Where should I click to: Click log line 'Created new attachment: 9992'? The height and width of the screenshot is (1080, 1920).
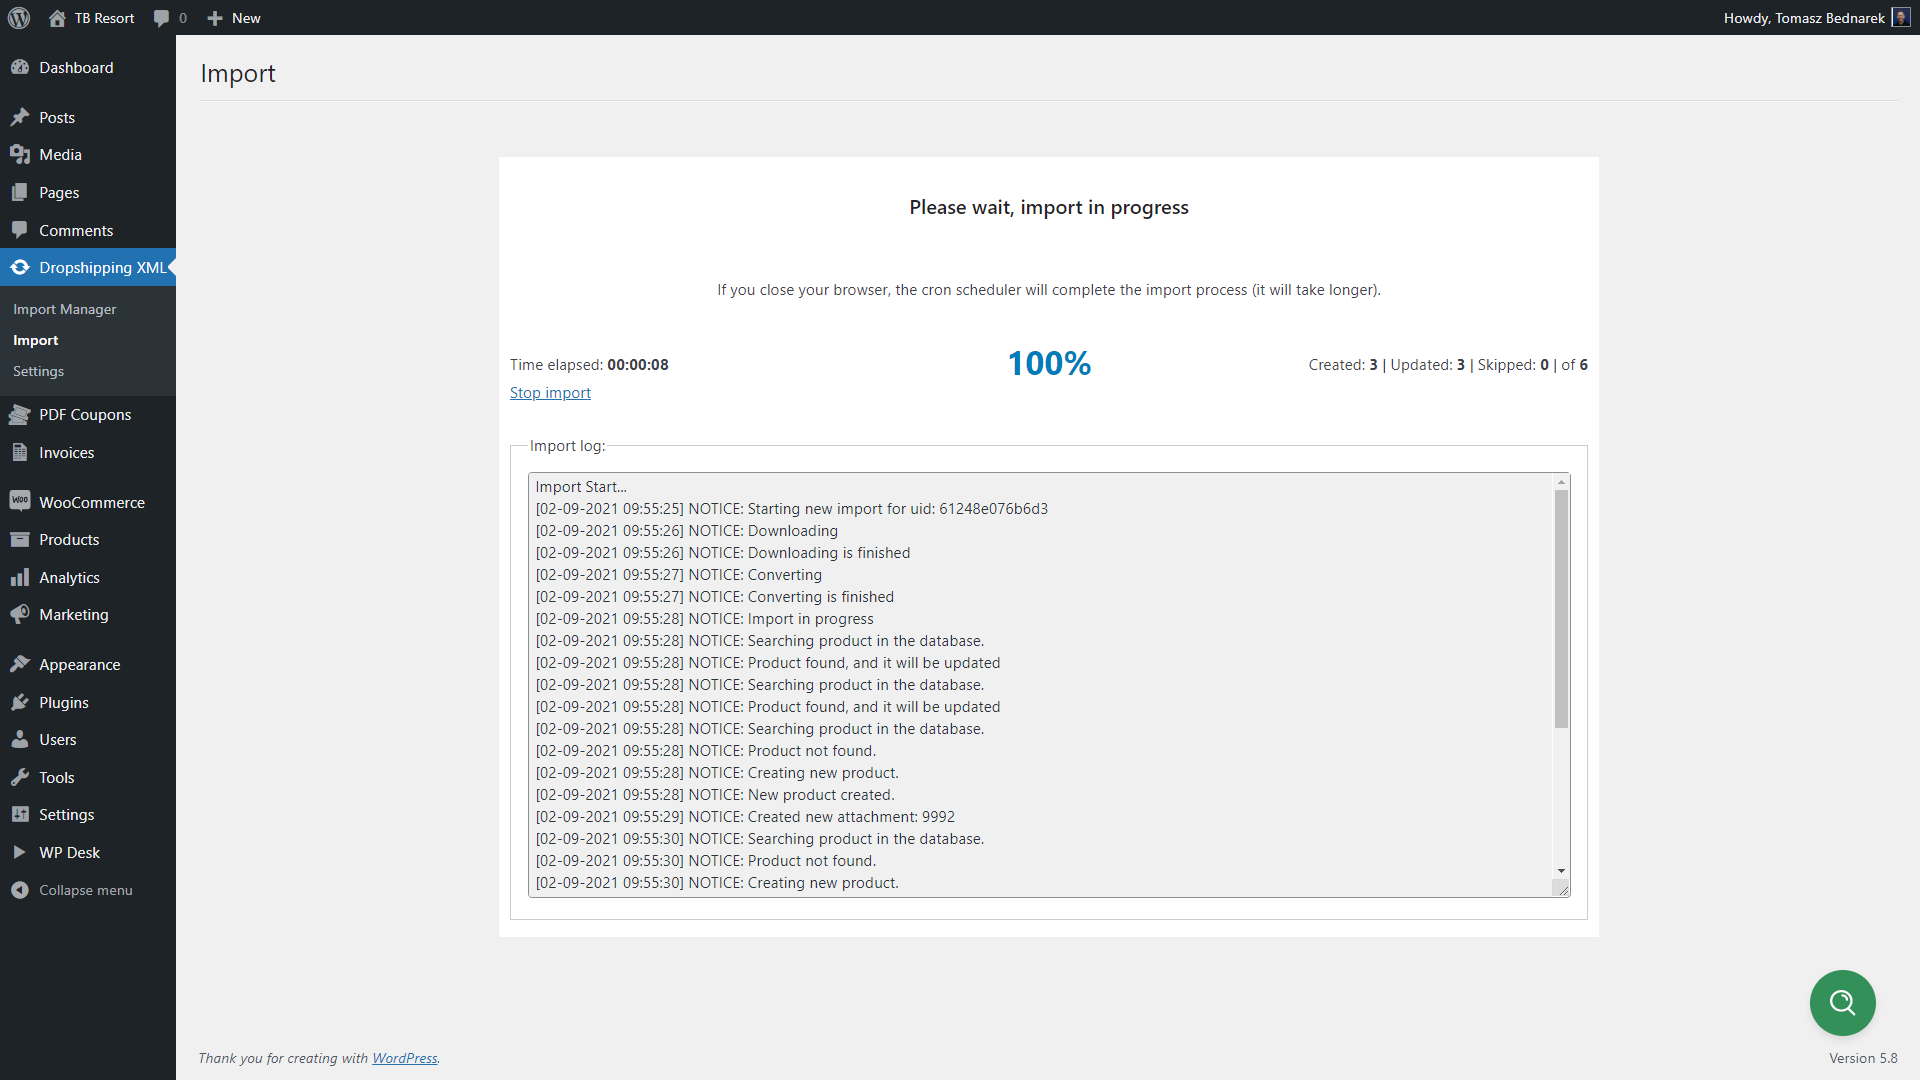(x=745, y=817)
